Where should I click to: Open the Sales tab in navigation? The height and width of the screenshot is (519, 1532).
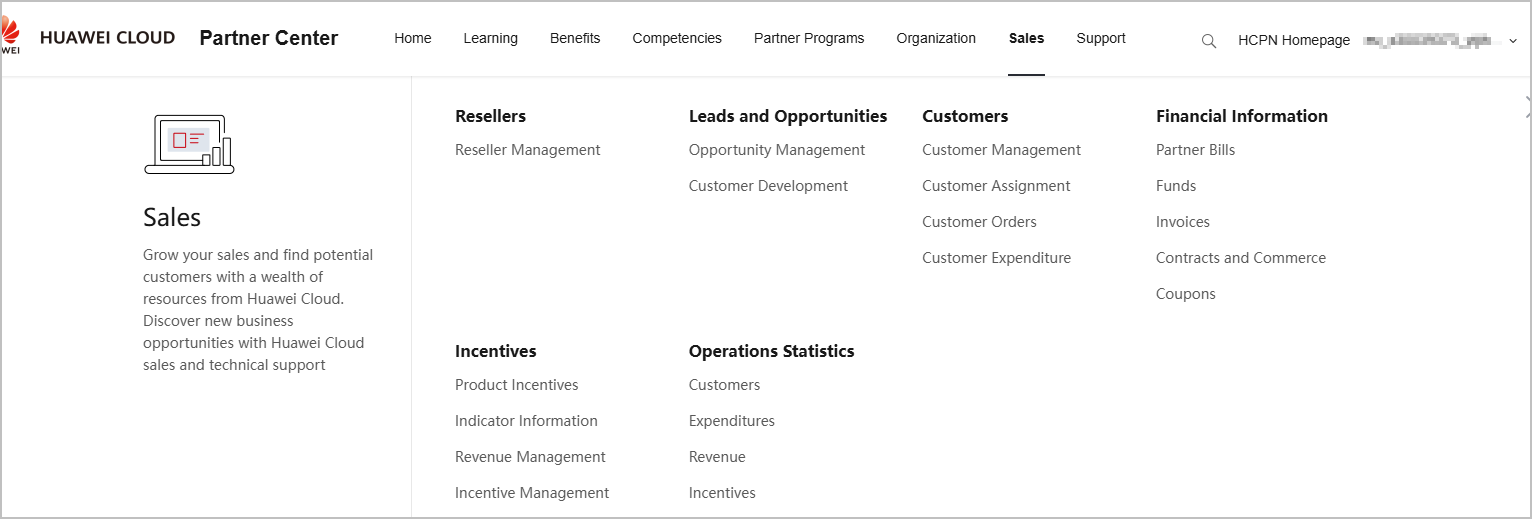click(x=1026, y=38)
